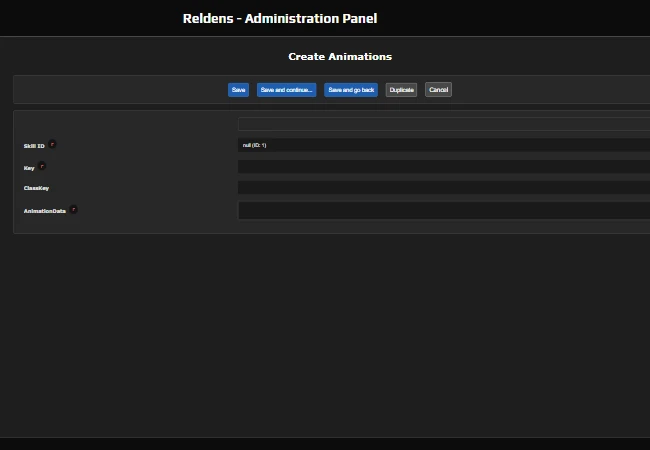Click the empty top field above Skill ID

point(444,124)
